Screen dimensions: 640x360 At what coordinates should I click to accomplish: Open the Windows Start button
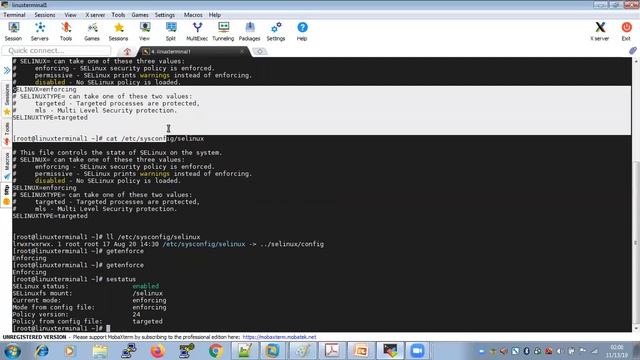[12, 351]
